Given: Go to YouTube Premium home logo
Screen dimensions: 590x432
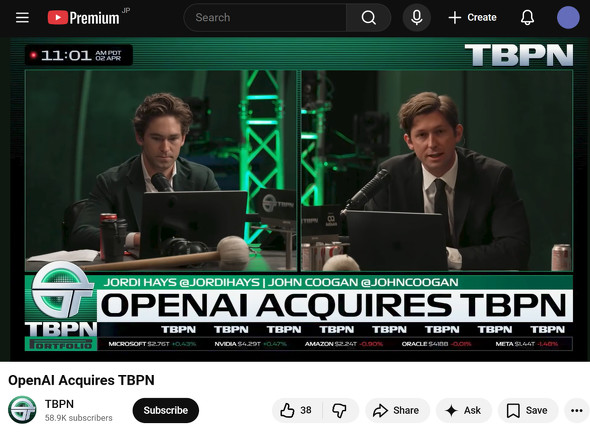Looking at the screenshot, I should coord(84,17).
